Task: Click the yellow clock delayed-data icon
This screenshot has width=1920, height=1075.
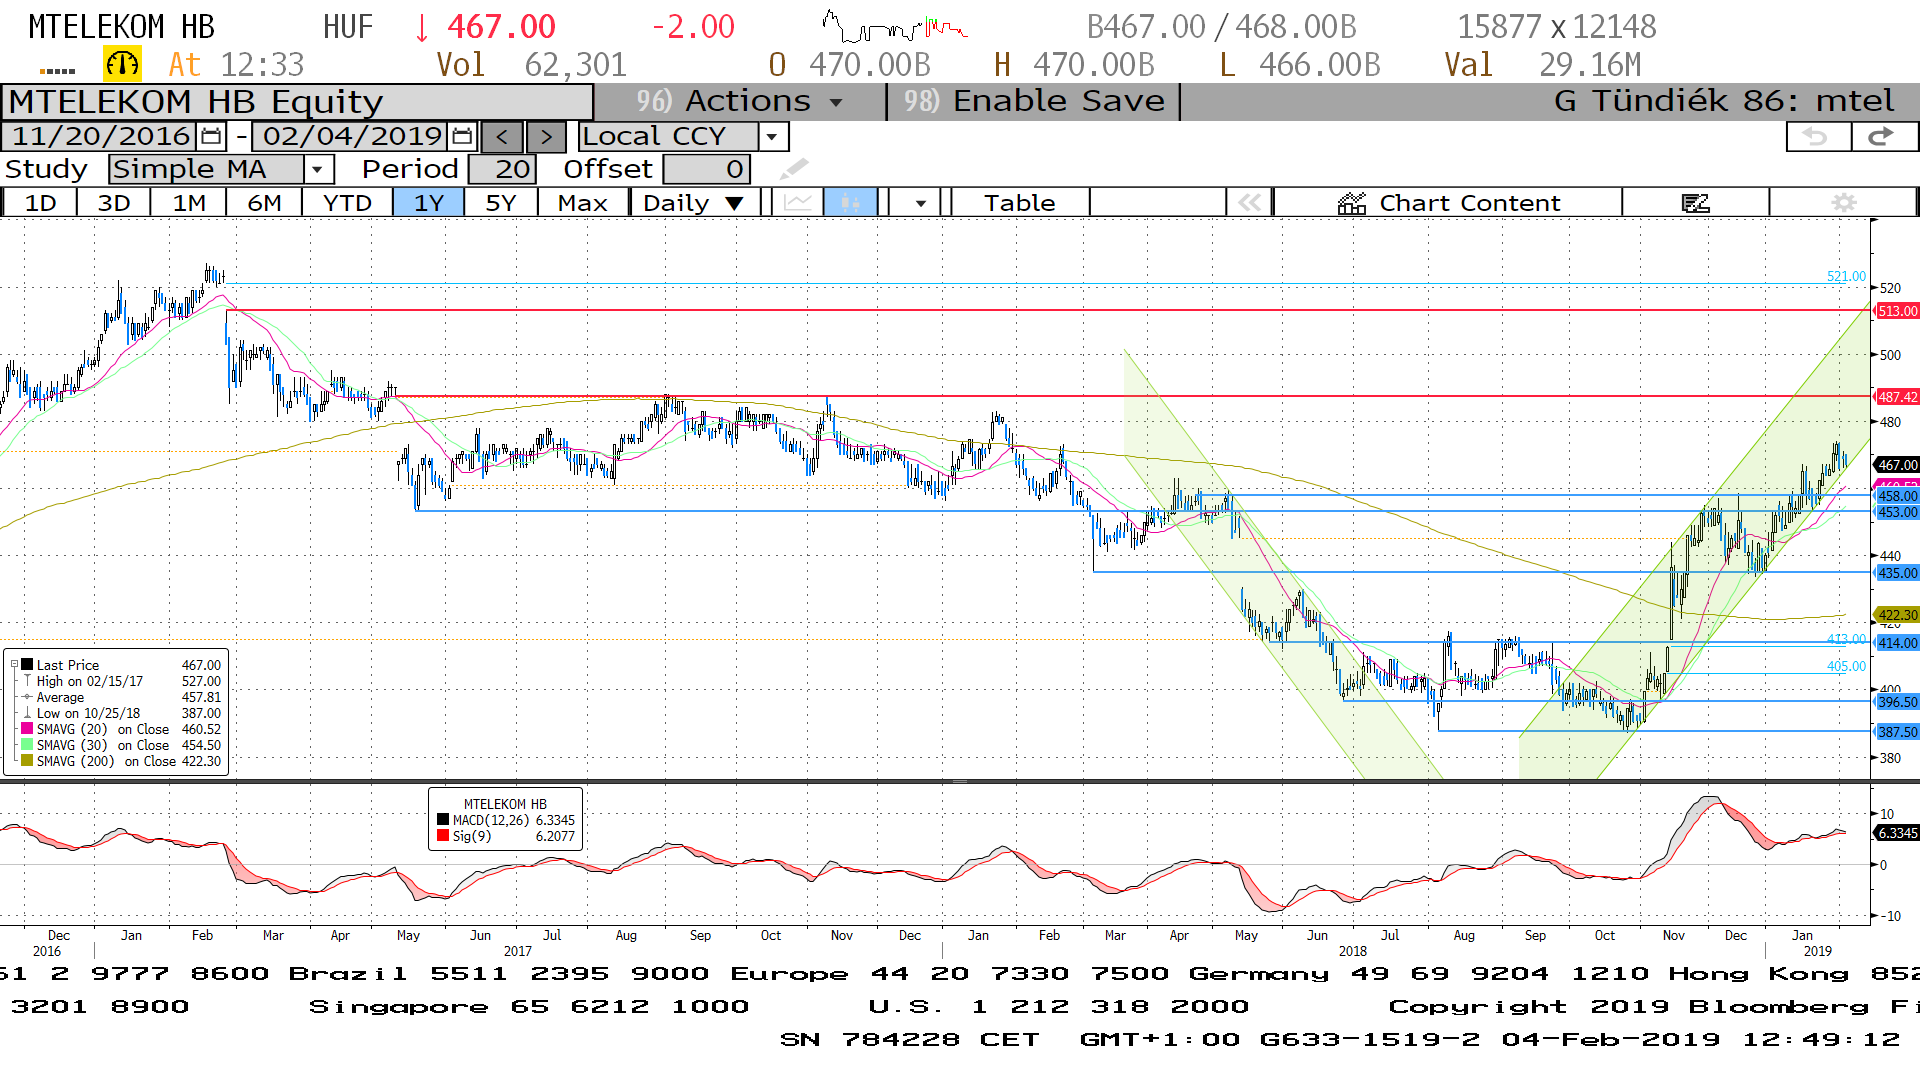Action: click(122, 65)
